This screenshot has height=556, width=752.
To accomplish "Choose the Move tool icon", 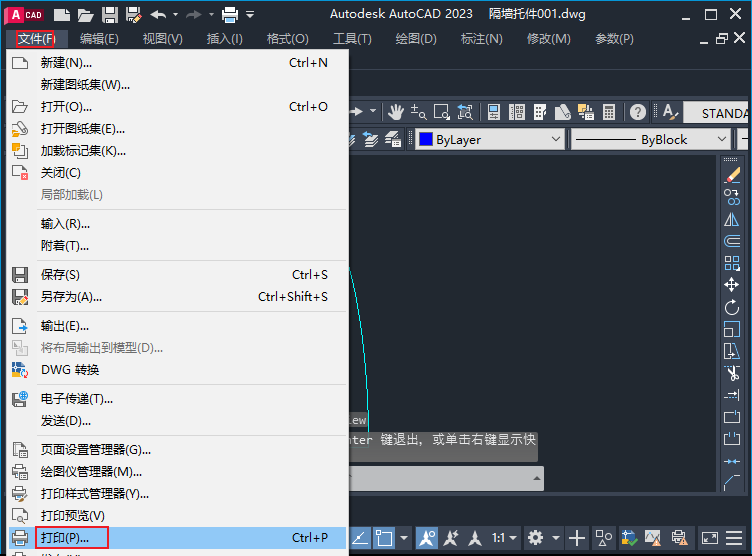I will pos(732,285).
